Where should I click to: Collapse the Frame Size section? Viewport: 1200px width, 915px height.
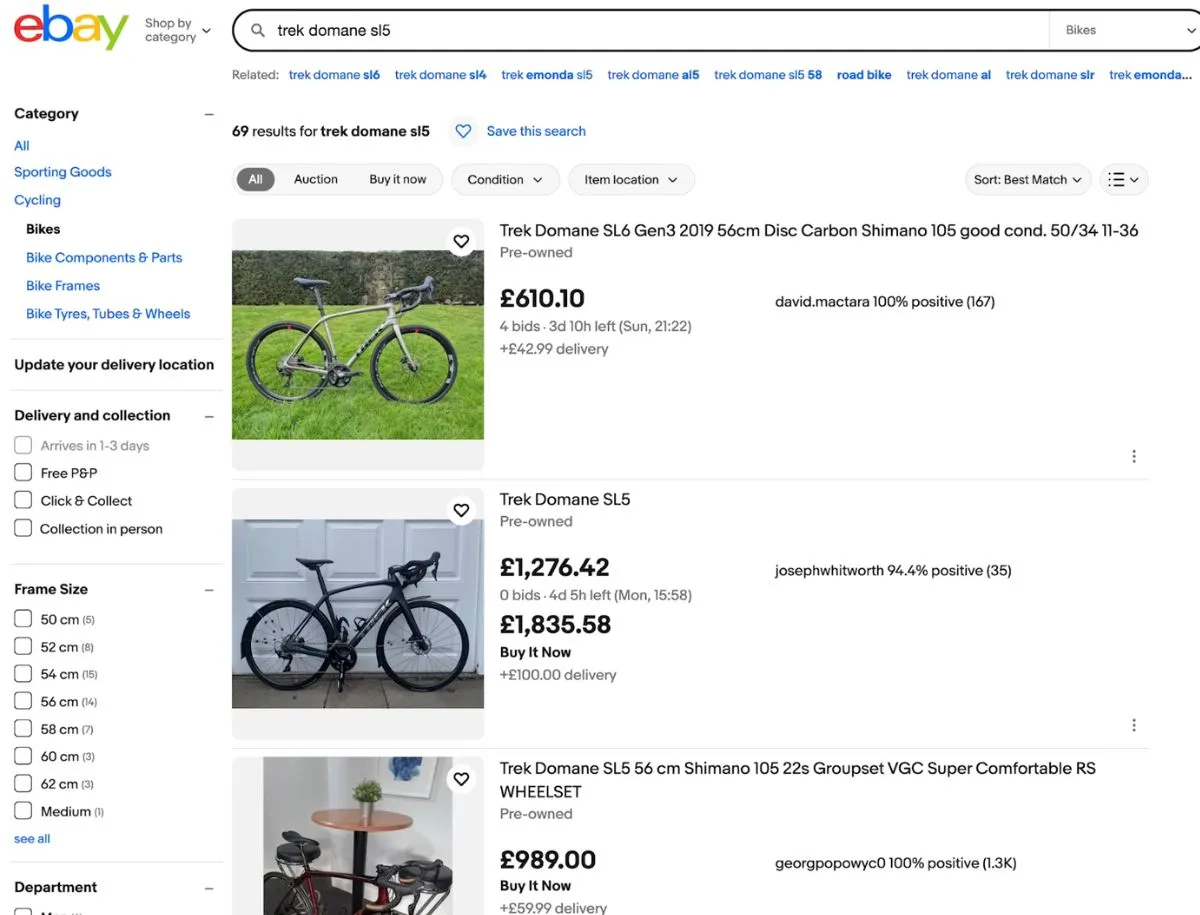coord(209,590)
